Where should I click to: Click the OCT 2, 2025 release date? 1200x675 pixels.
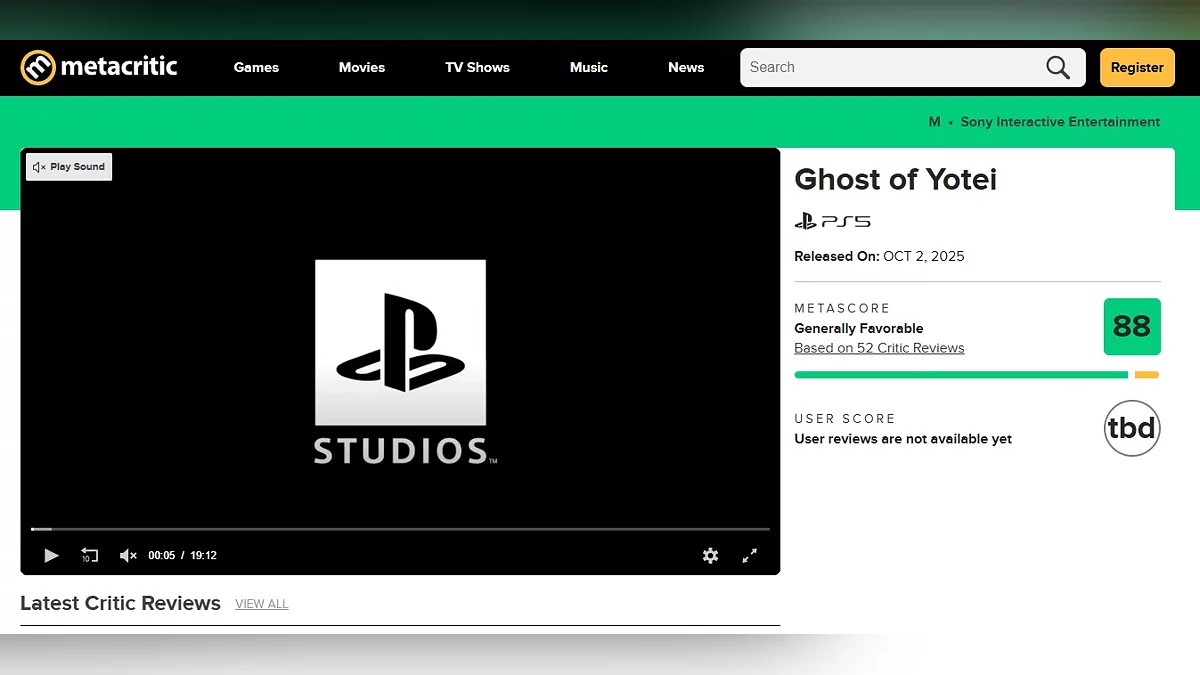click(x=924, y=256)
